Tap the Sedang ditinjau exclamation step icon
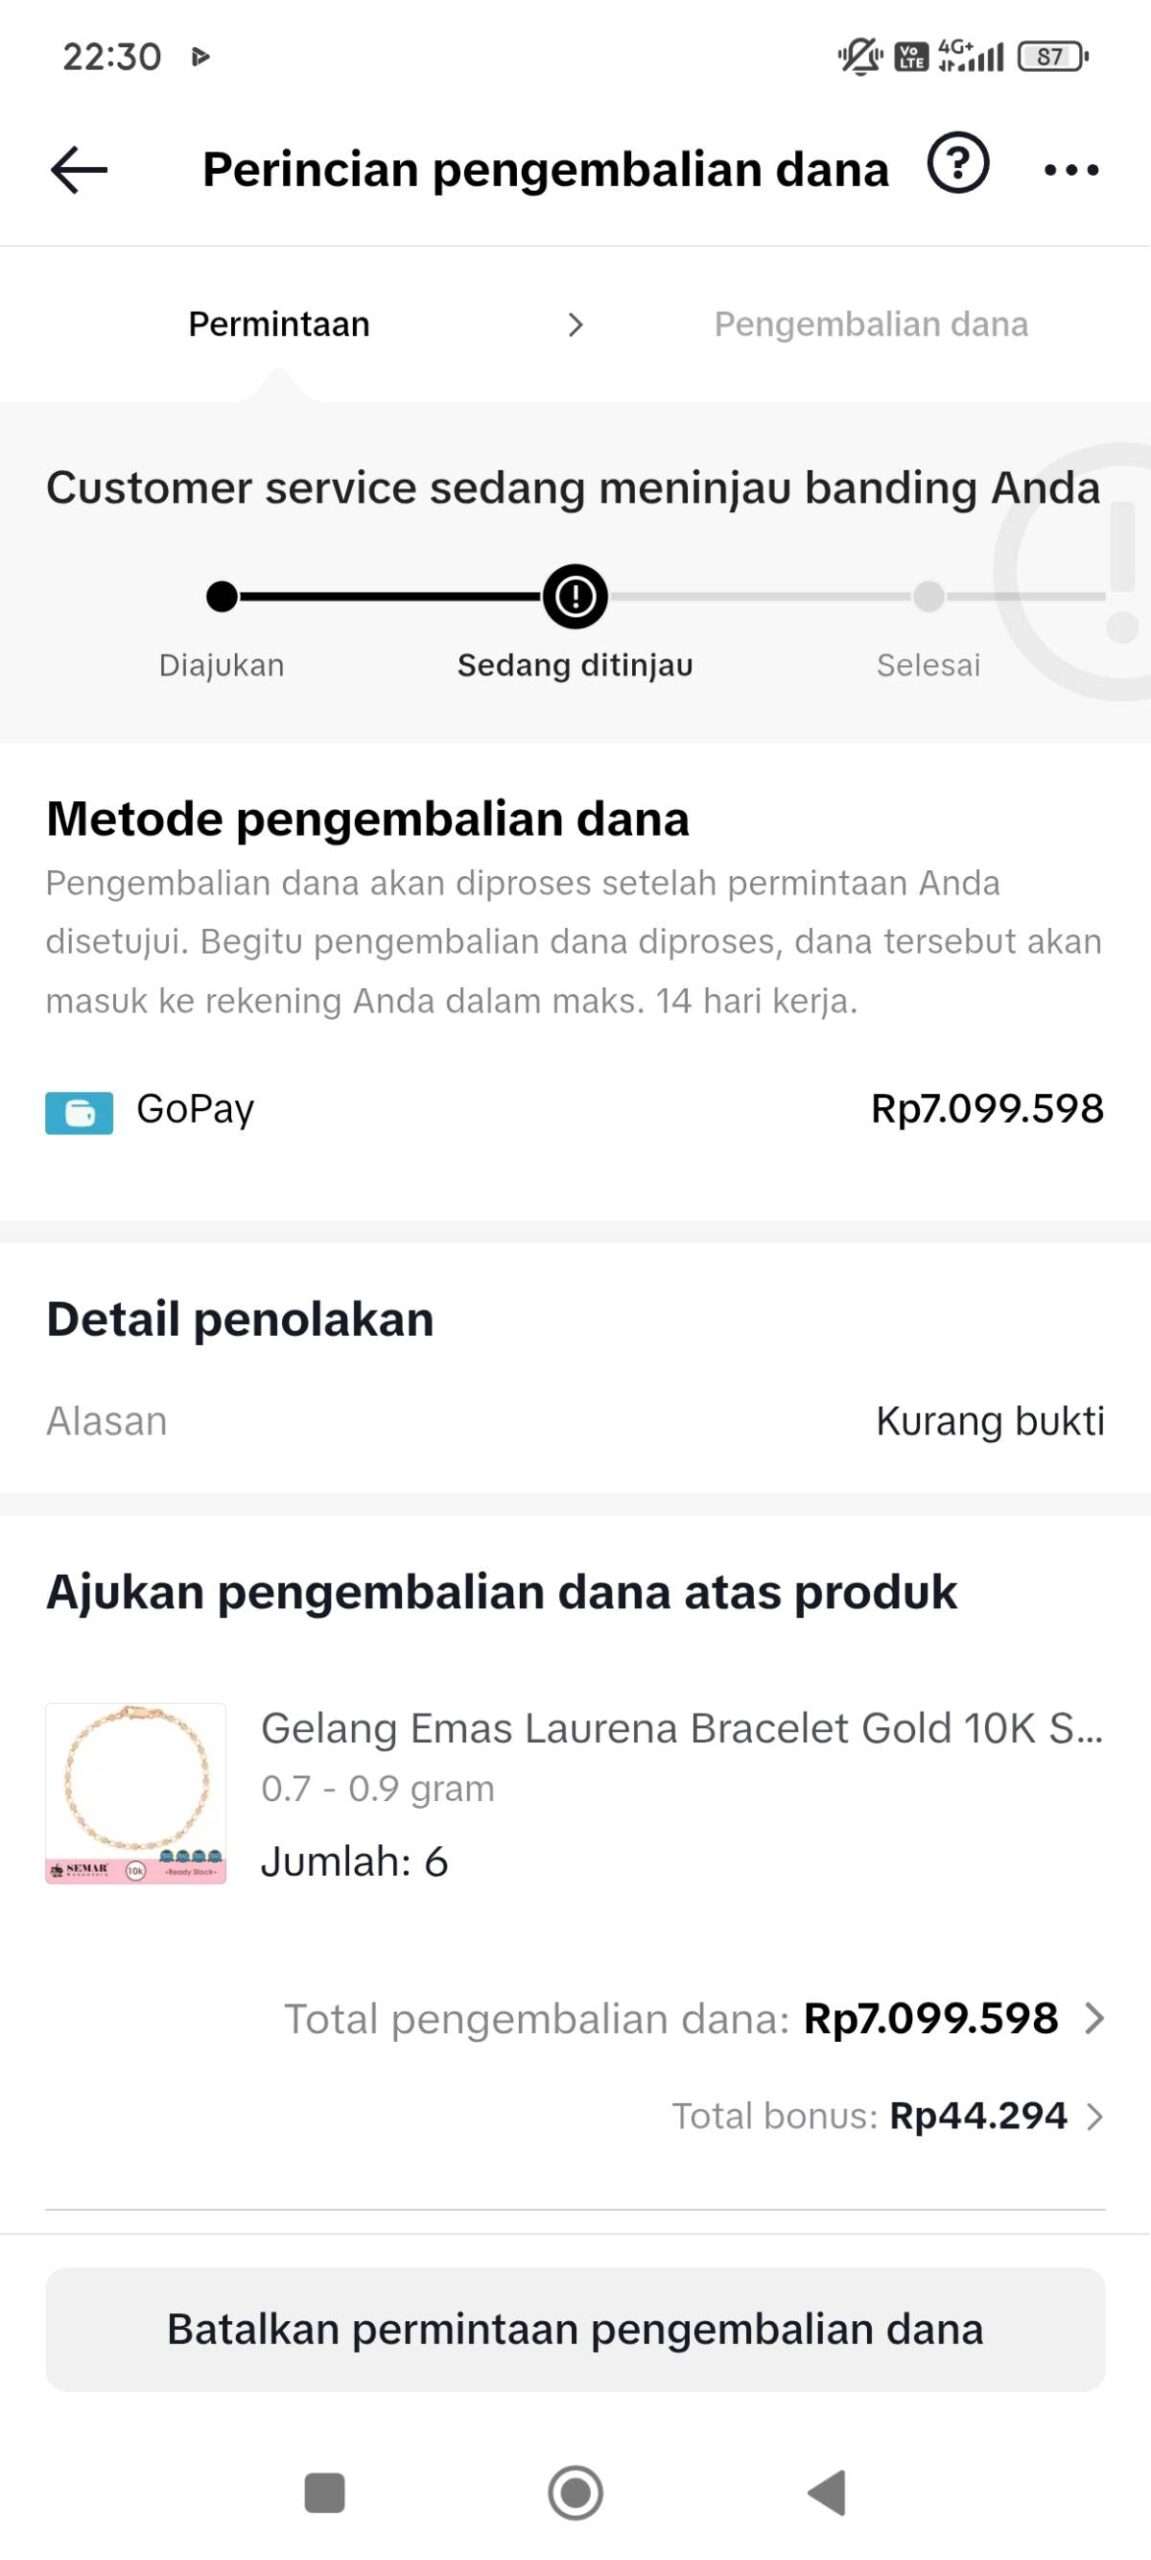1151x2560 pixels. point(575,597)
